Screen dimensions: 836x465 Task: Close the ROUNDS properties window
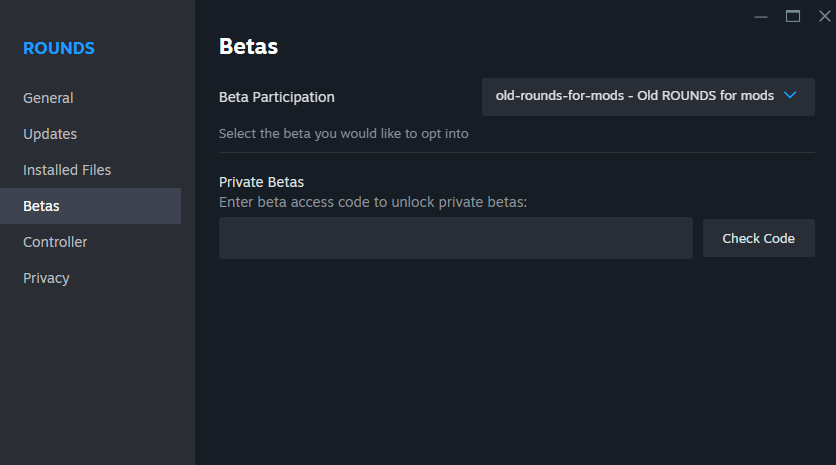click(824, 16)
